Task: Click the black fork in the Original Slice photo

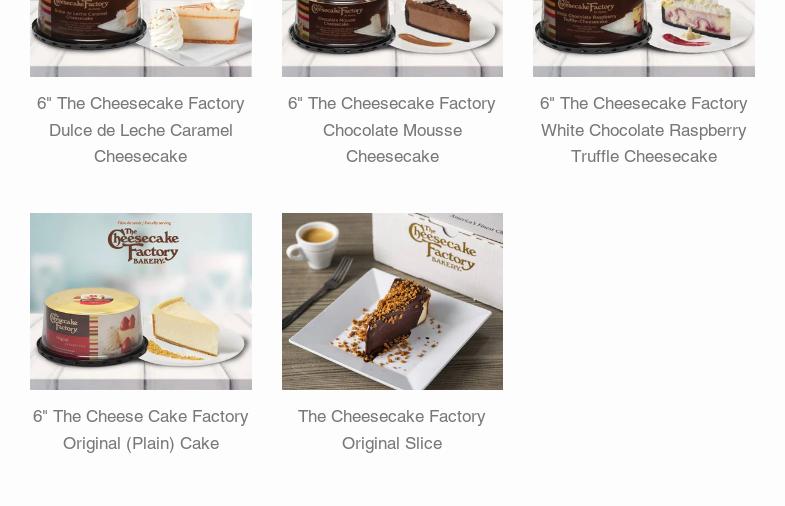Action: 317,293
